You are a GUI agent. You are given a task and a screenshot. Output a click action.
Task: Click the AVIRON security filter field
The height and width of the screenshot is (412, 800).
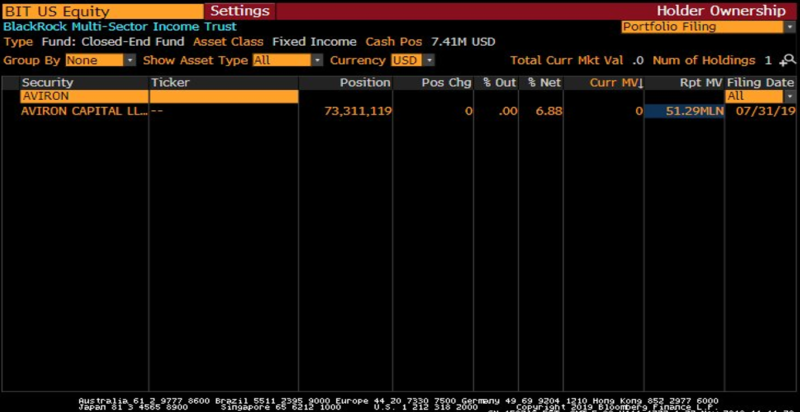tap(84, 96)
